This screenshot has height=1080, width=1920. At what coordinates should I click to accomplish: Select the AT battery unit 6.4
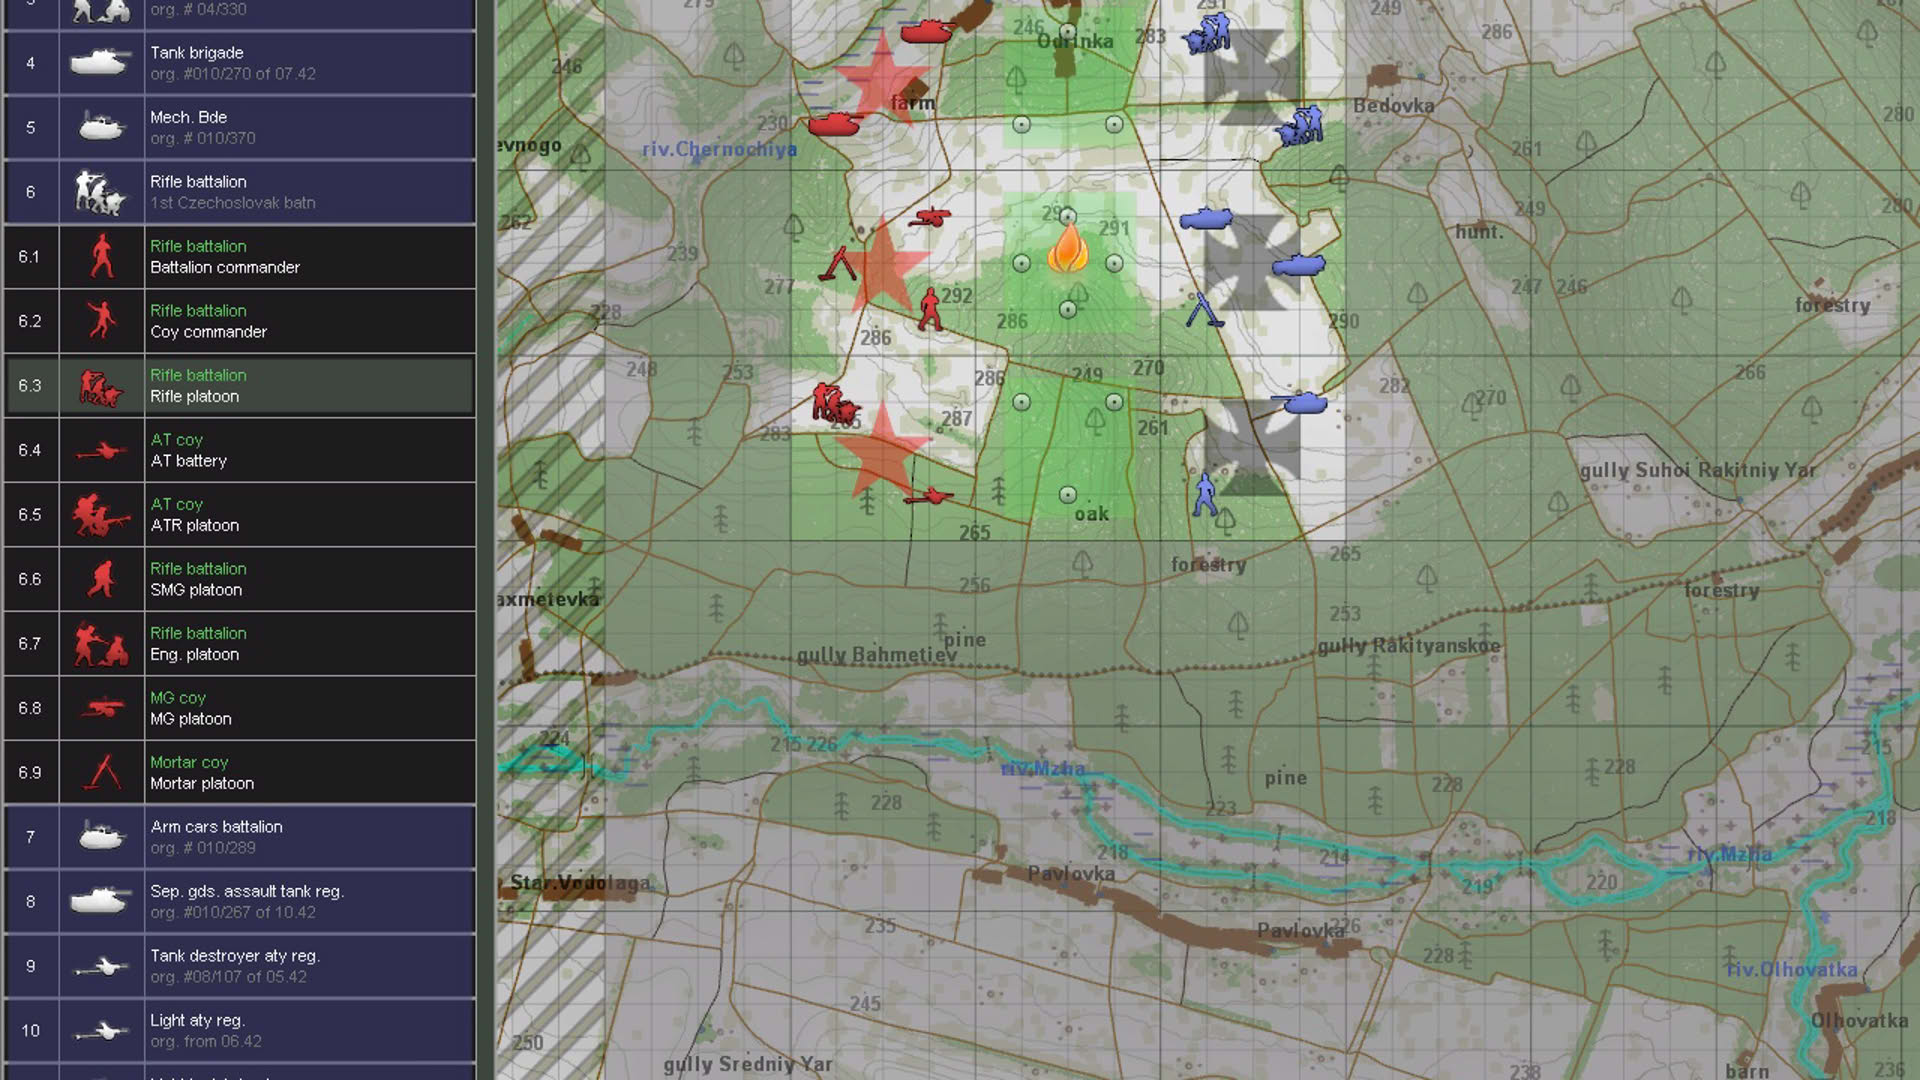click(x=240, y=450)
